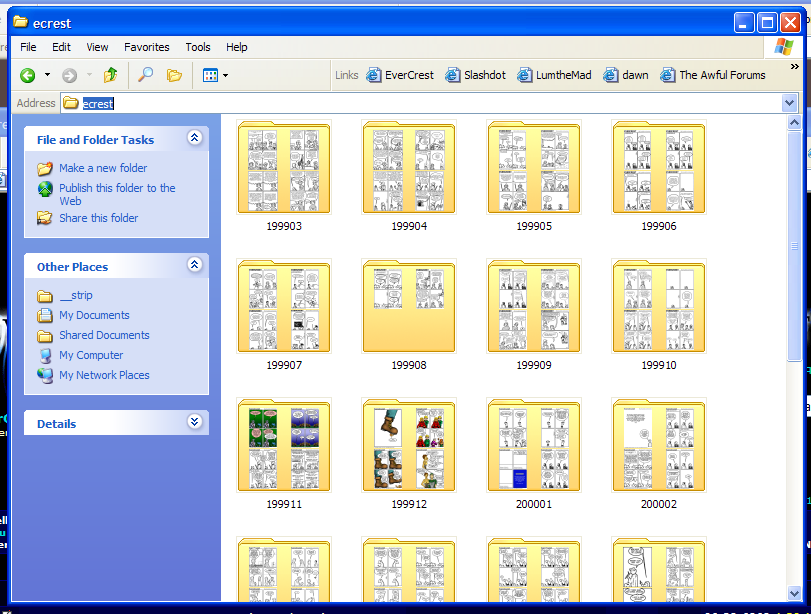Click the Make a new folder icon
The height and width of the screenshot is (614, 811).
coord(44,169)
